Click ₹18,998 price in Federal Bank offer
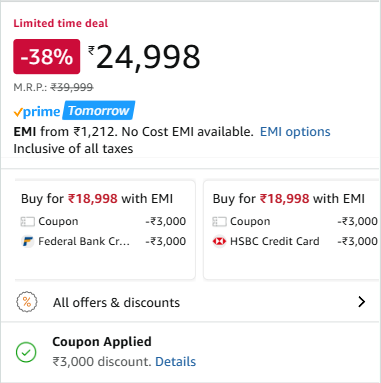 93,199
